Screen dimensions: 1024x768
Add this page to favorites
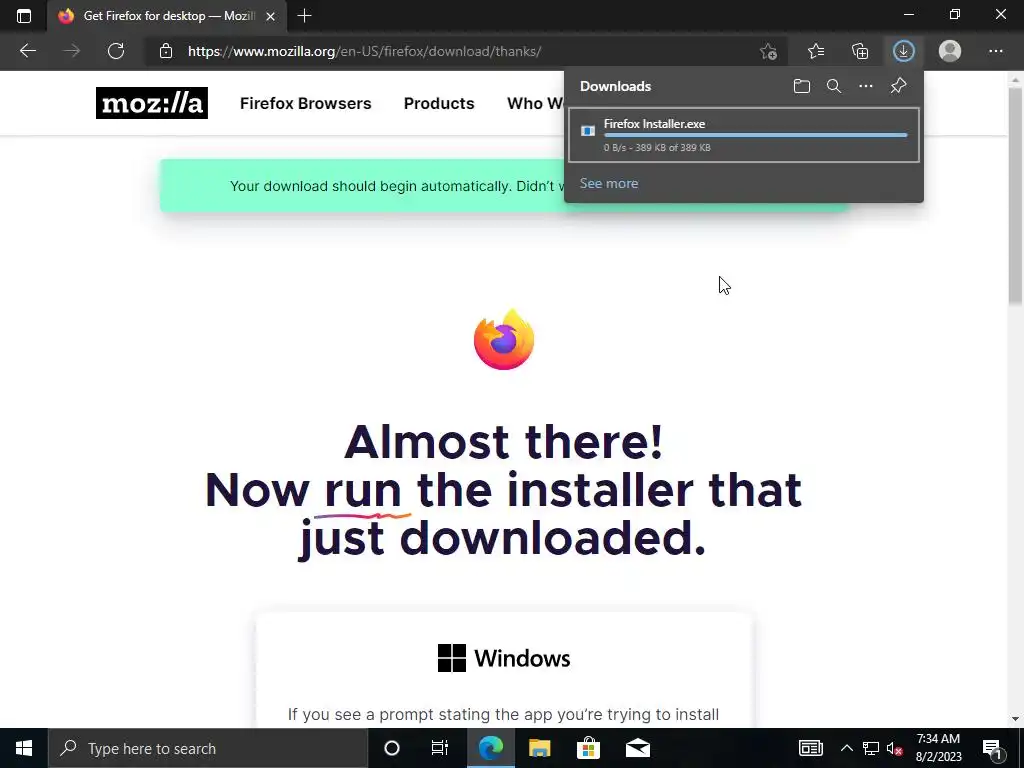tap(769, 51)
